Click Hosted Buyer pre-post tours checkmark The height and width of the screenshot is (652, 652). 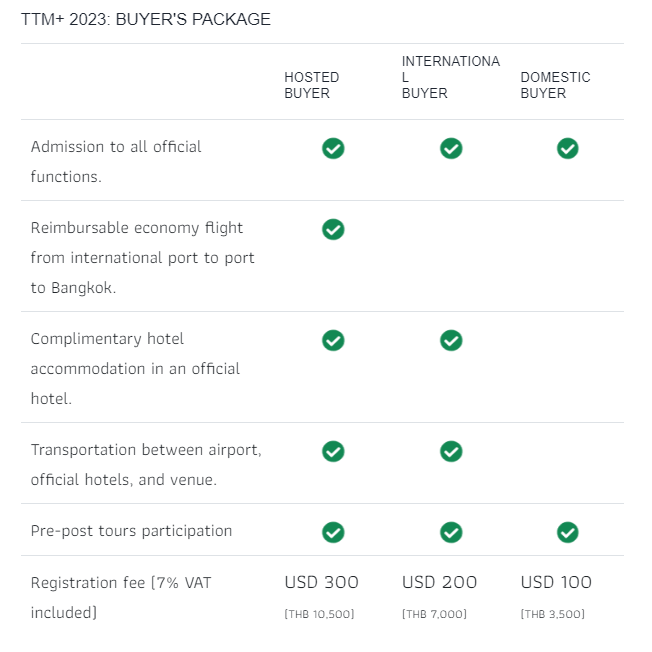coord(333,532)
